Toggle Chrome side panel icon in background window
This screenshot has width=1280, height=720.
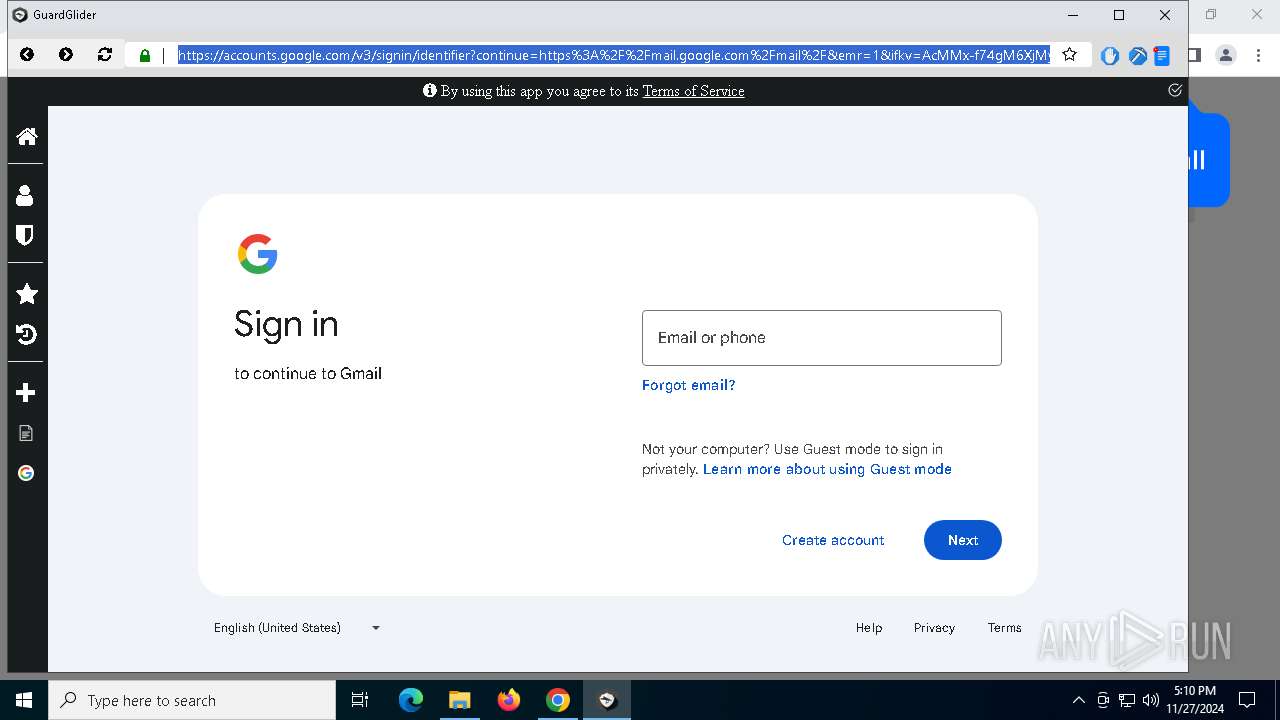(x=1194, y=55)
